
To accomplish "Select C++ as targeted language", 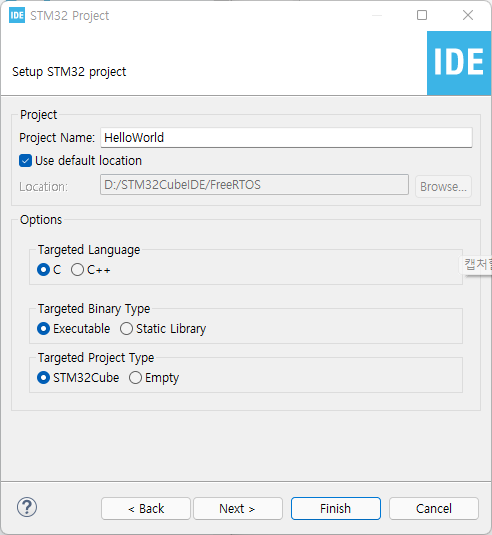I will click(77, 270).
